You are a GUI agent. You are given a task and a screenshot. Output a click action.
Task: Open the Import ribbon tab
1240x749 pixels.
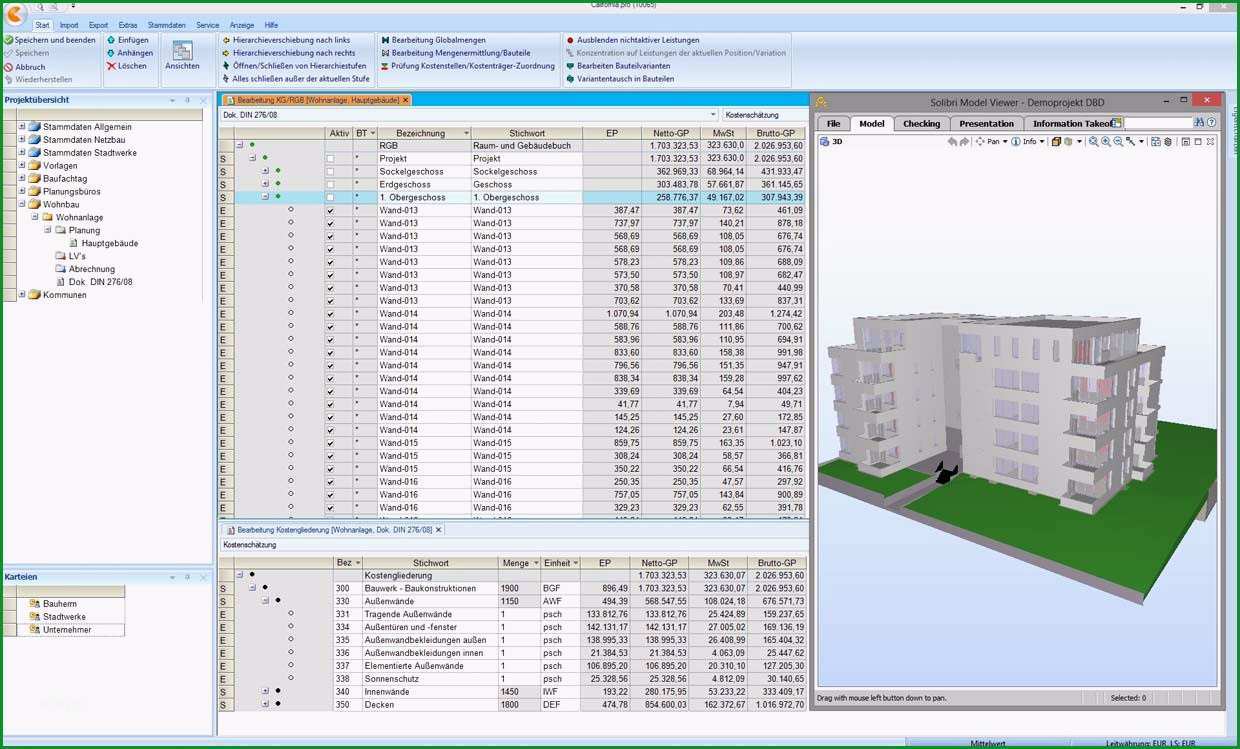click(x=69, y=25)
